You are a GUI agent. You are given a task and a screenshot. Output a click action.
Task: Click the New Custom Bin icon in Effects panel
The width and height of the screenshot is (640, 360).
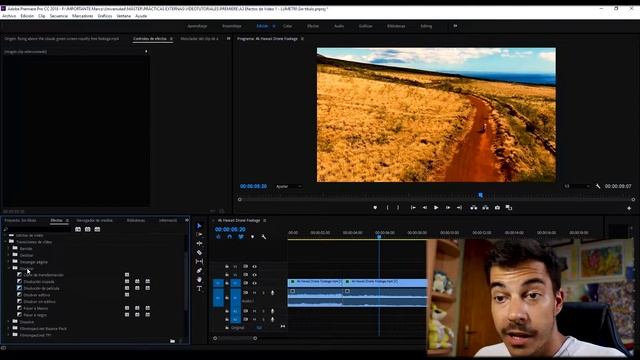point(172,341)
